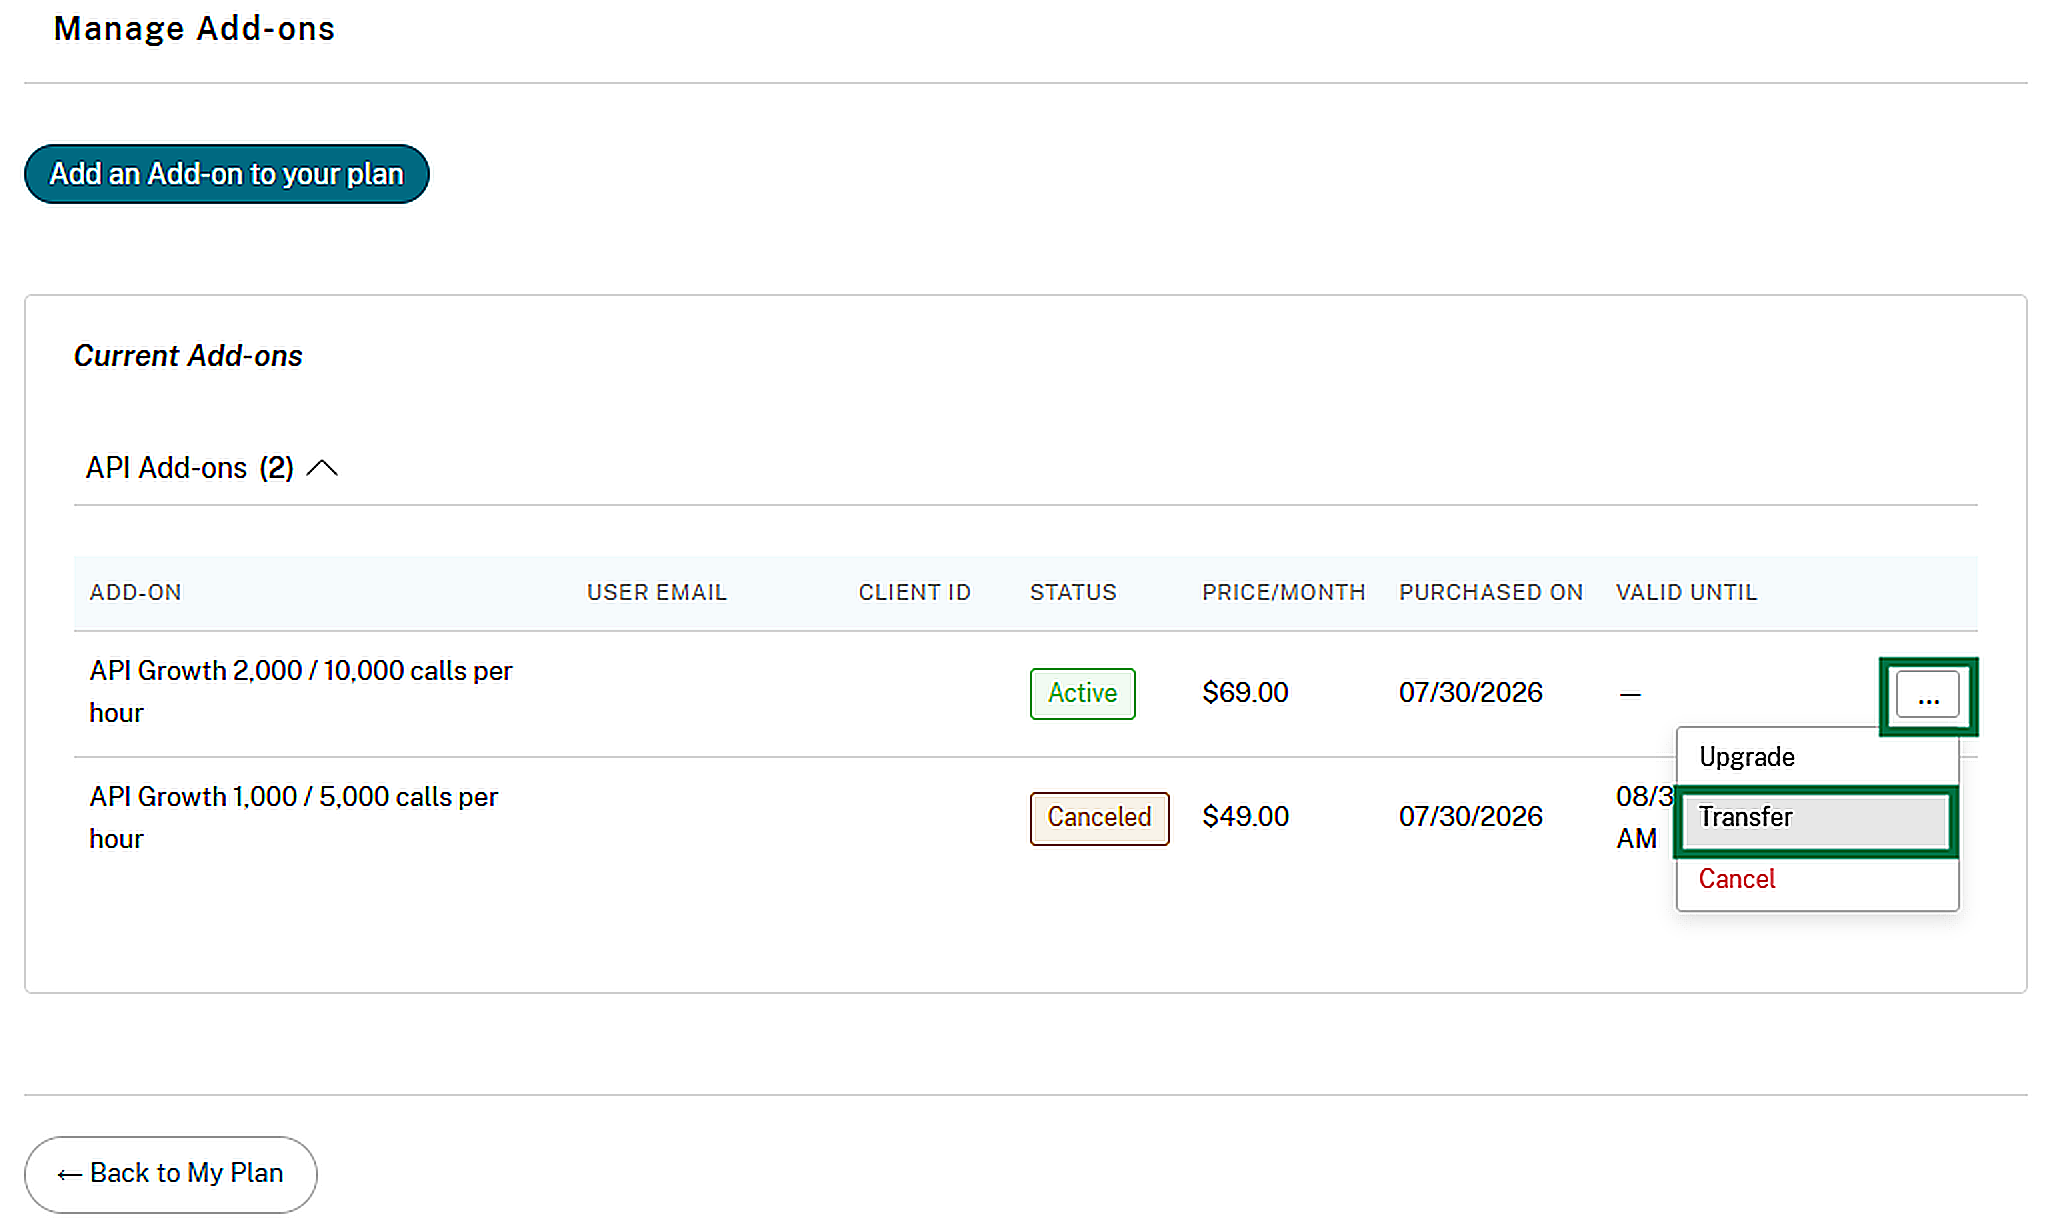2054x1222 pixels.
Task: Click the USER EMAIL column header
Action: click(656, 592)
